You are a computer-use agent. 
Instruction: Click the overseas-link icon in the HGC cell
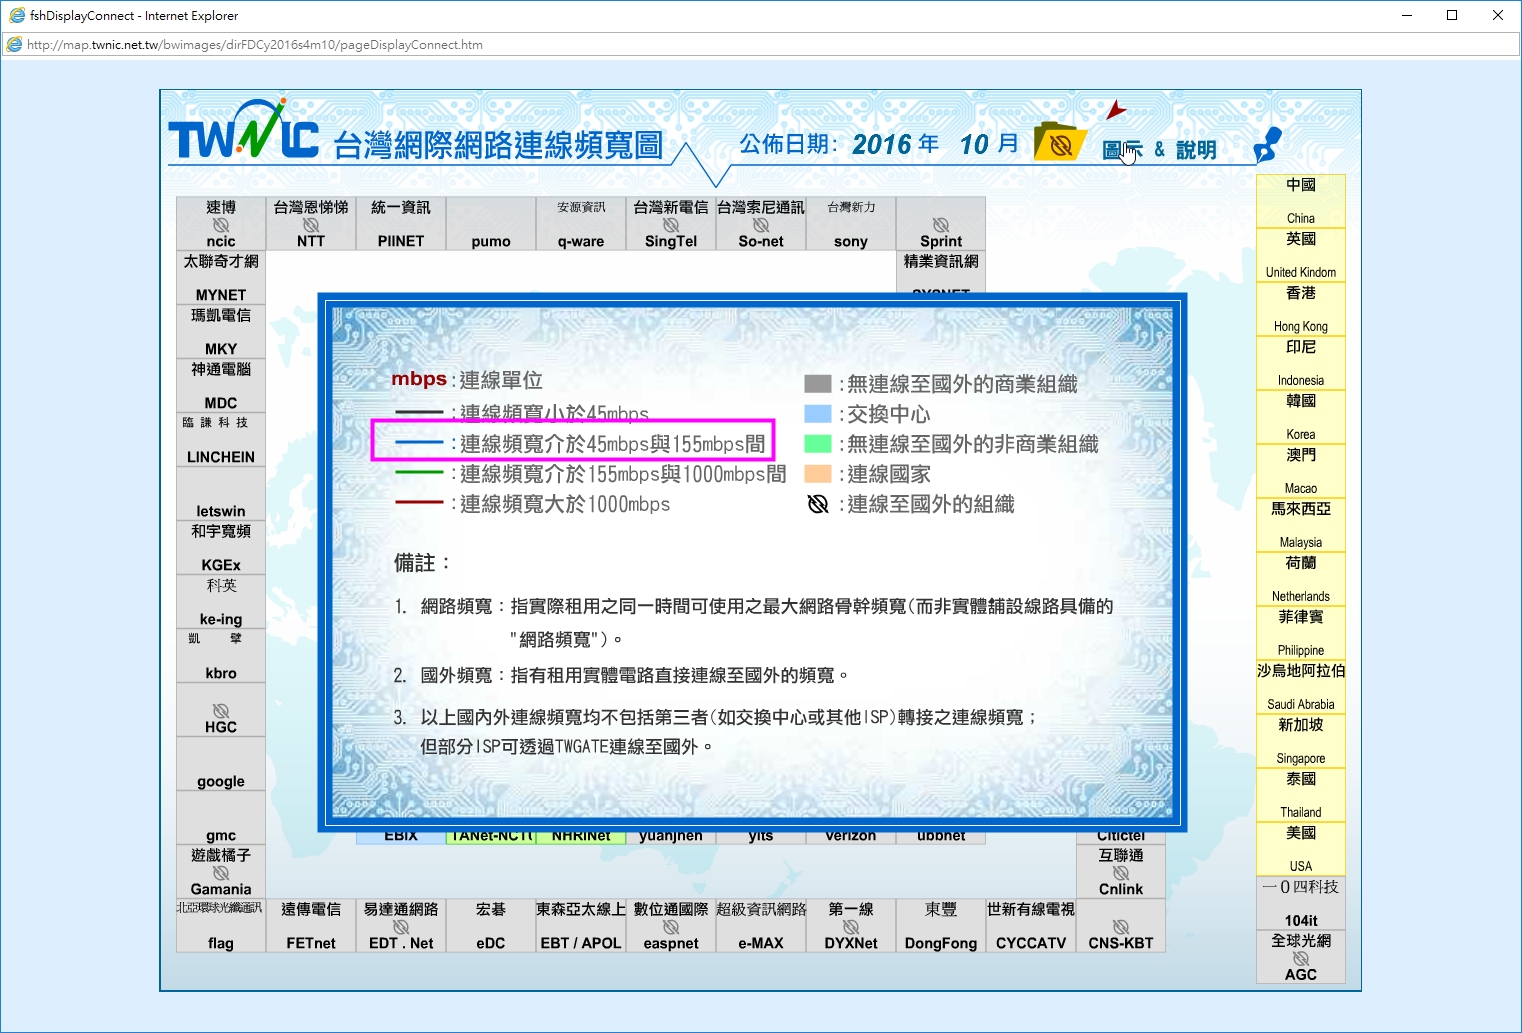(221, 711)
